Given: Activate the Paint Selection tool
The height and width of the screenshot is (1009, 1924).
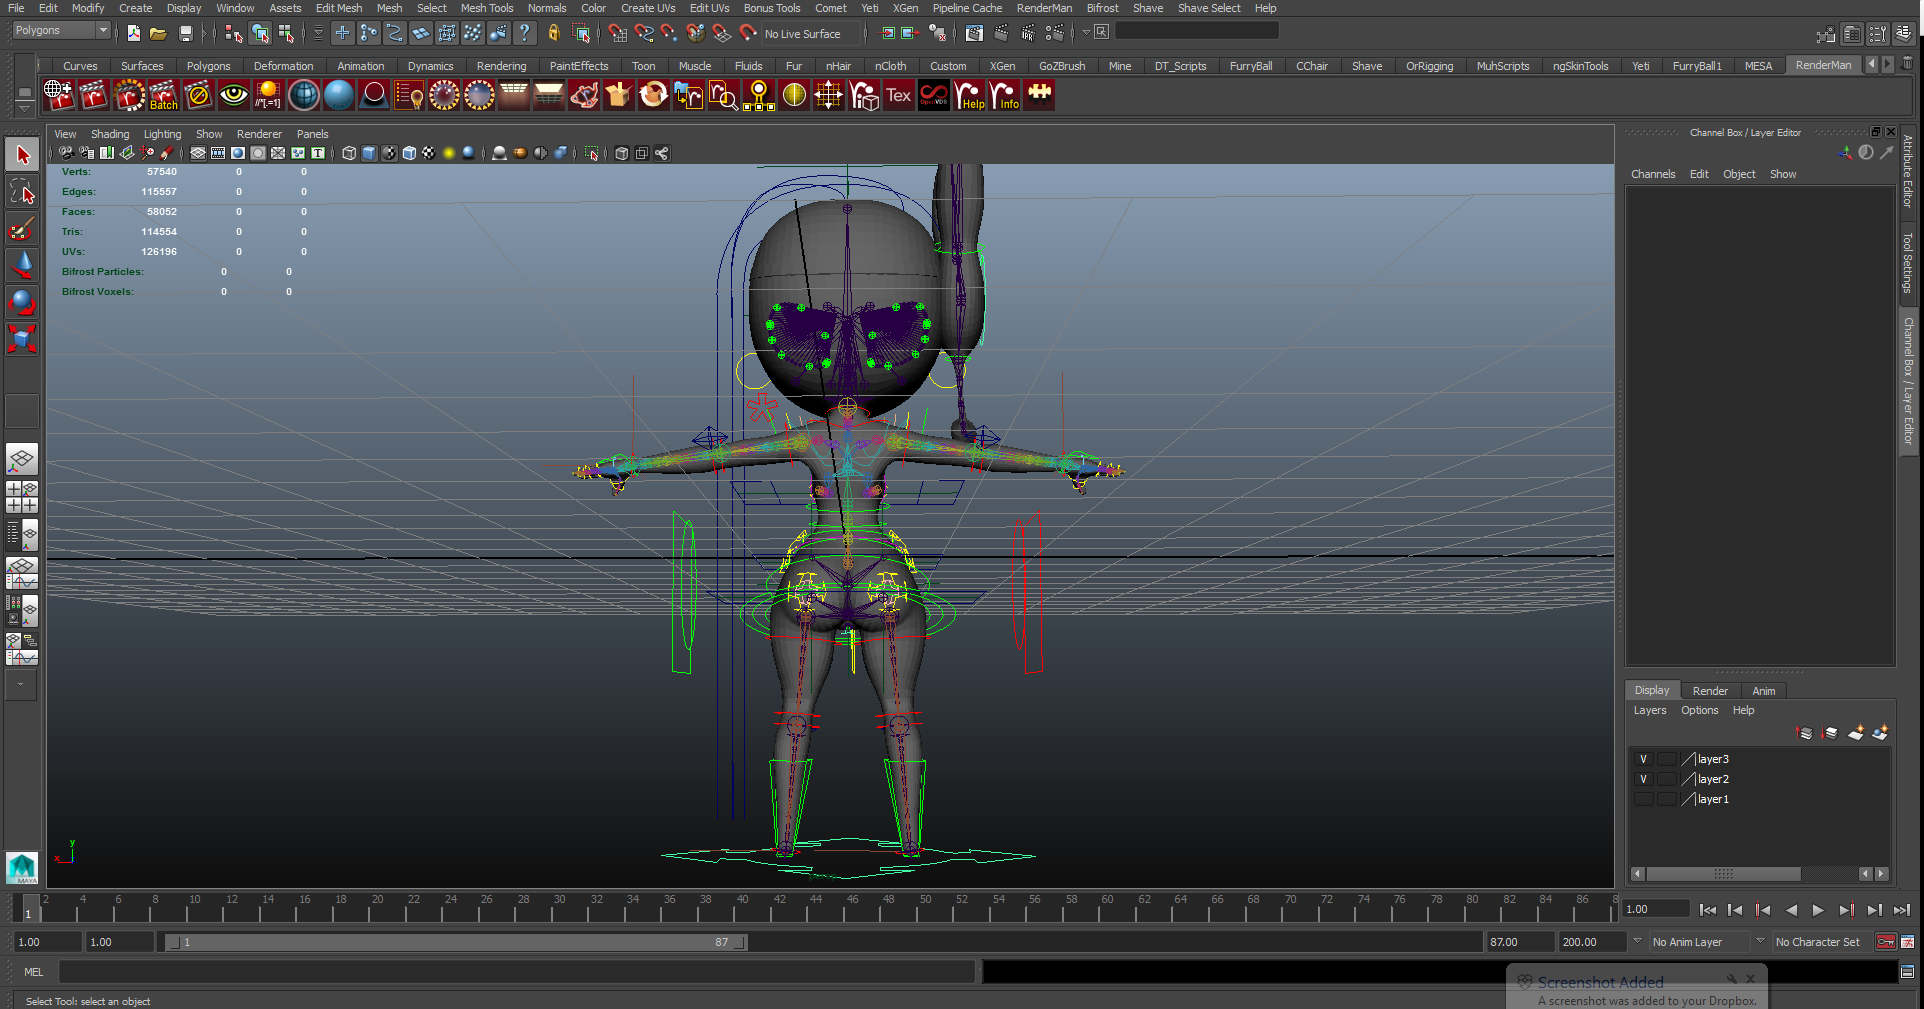Looking at the screenshot, I should coord(22,229).
